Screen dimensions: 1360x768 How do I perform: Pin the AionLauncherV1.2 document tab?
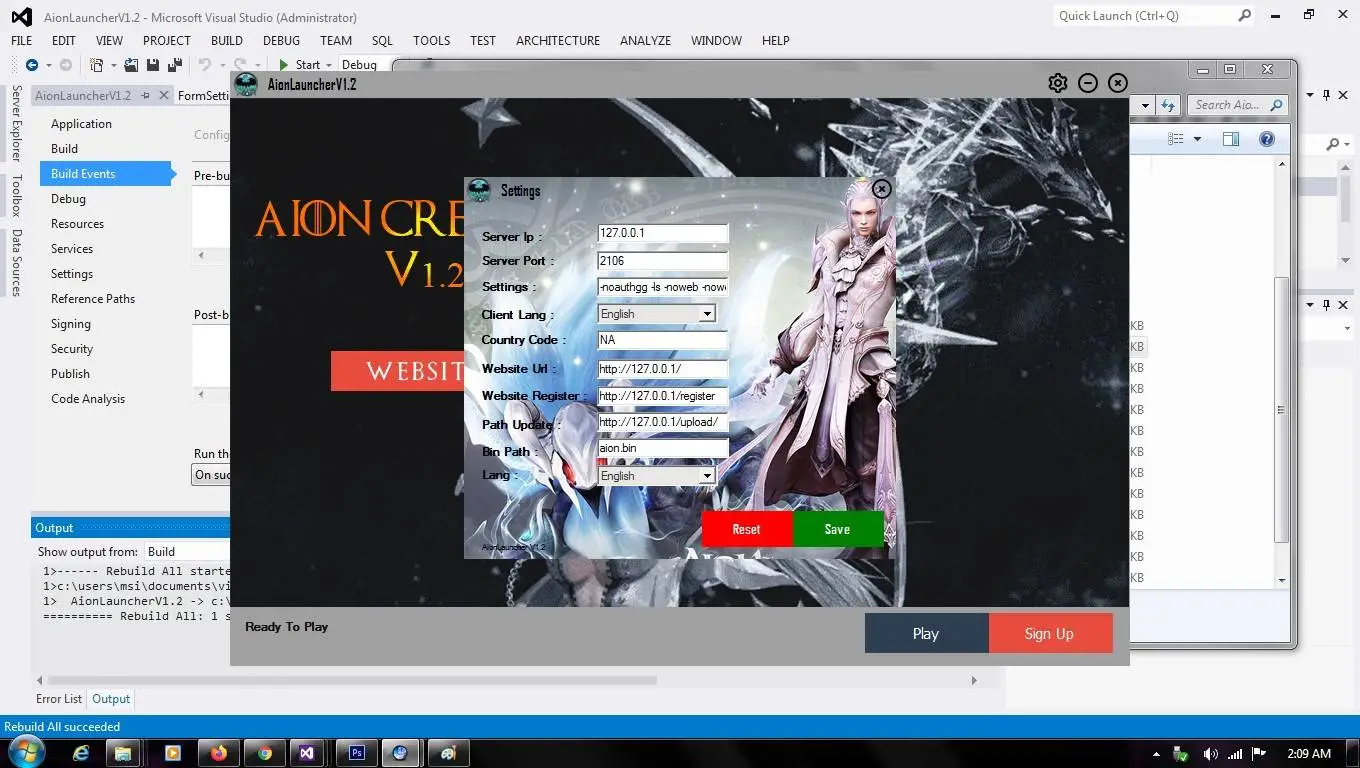click(145, 96)
